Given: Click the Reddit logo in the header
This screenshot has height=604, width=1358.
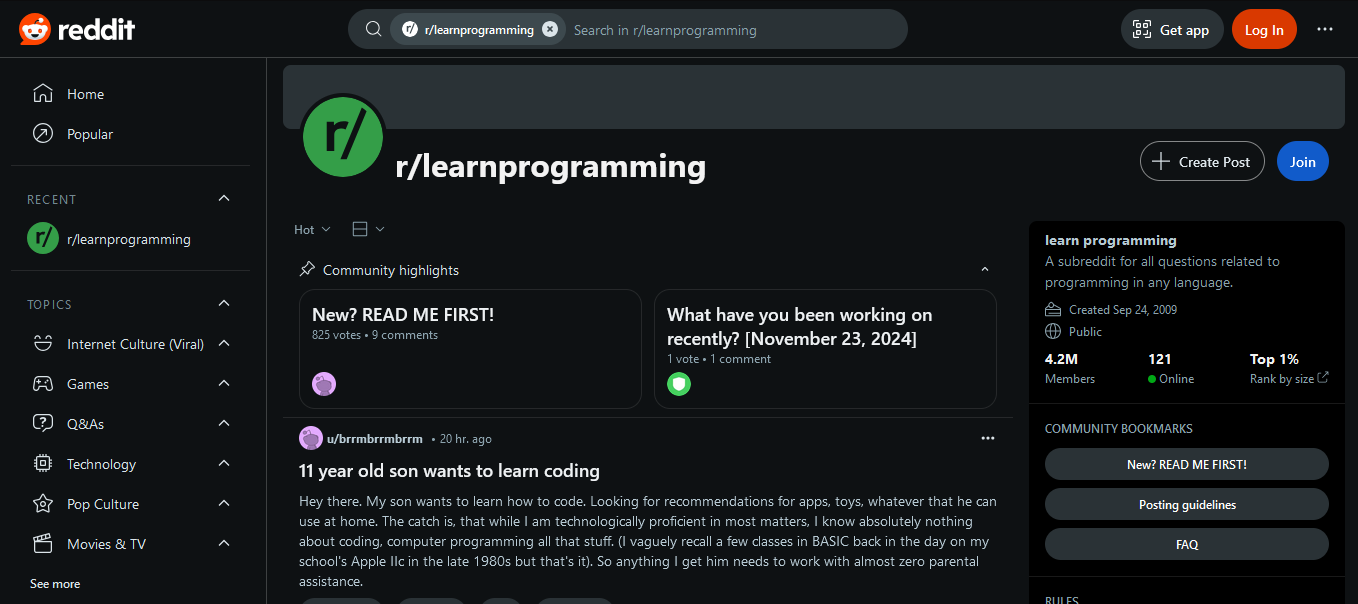Looking at the screenshot, I should tap(77, 29).
